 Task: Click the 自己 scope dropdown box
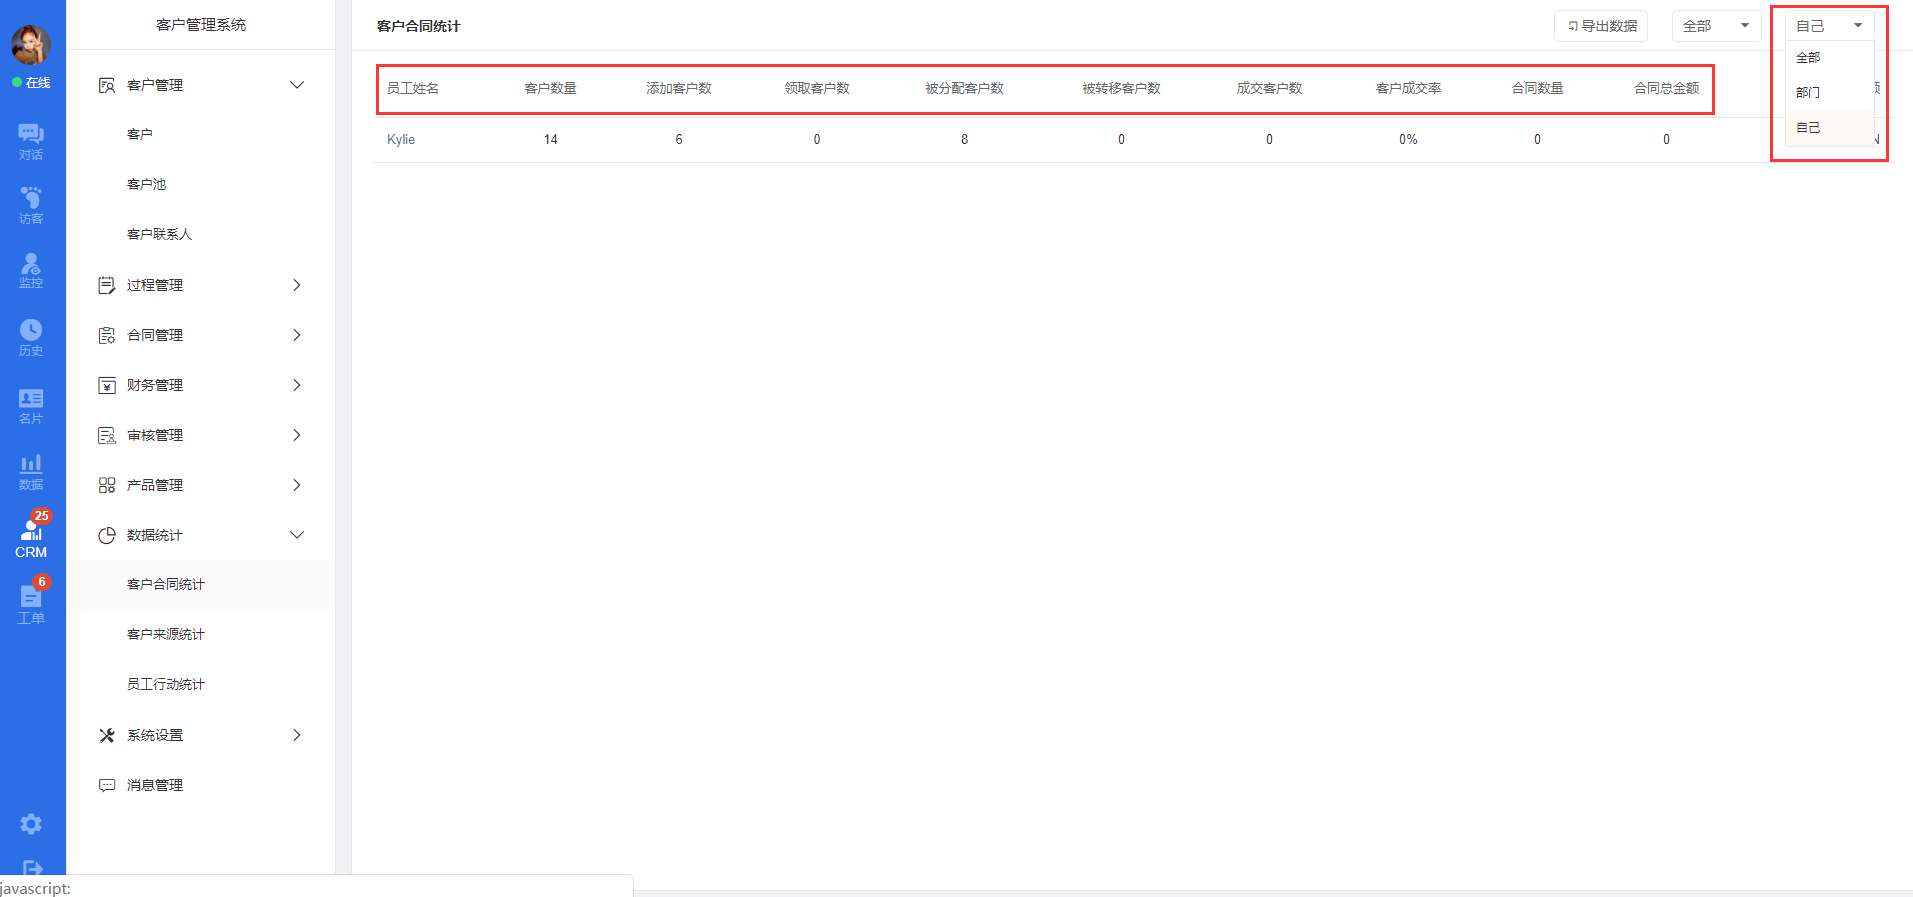[x=1829, y=26]
